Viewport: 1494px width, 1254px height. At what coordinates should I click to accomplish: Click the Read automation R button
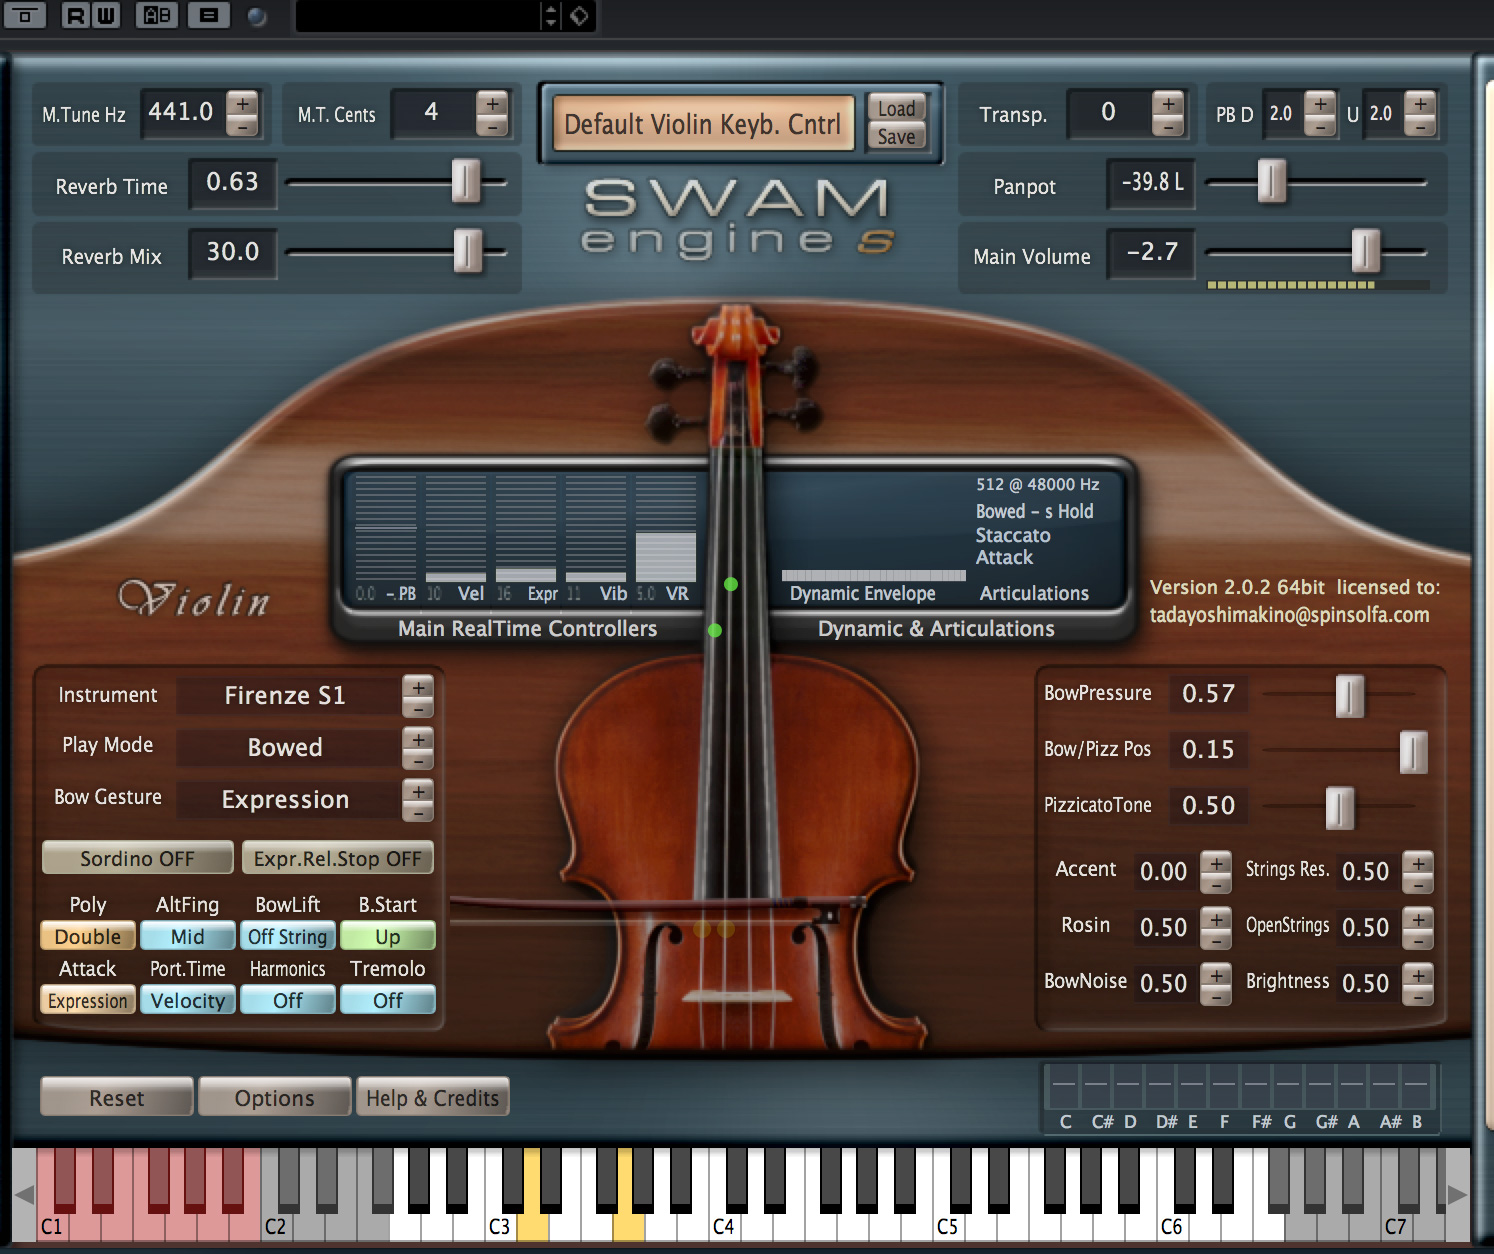(76, 15)
